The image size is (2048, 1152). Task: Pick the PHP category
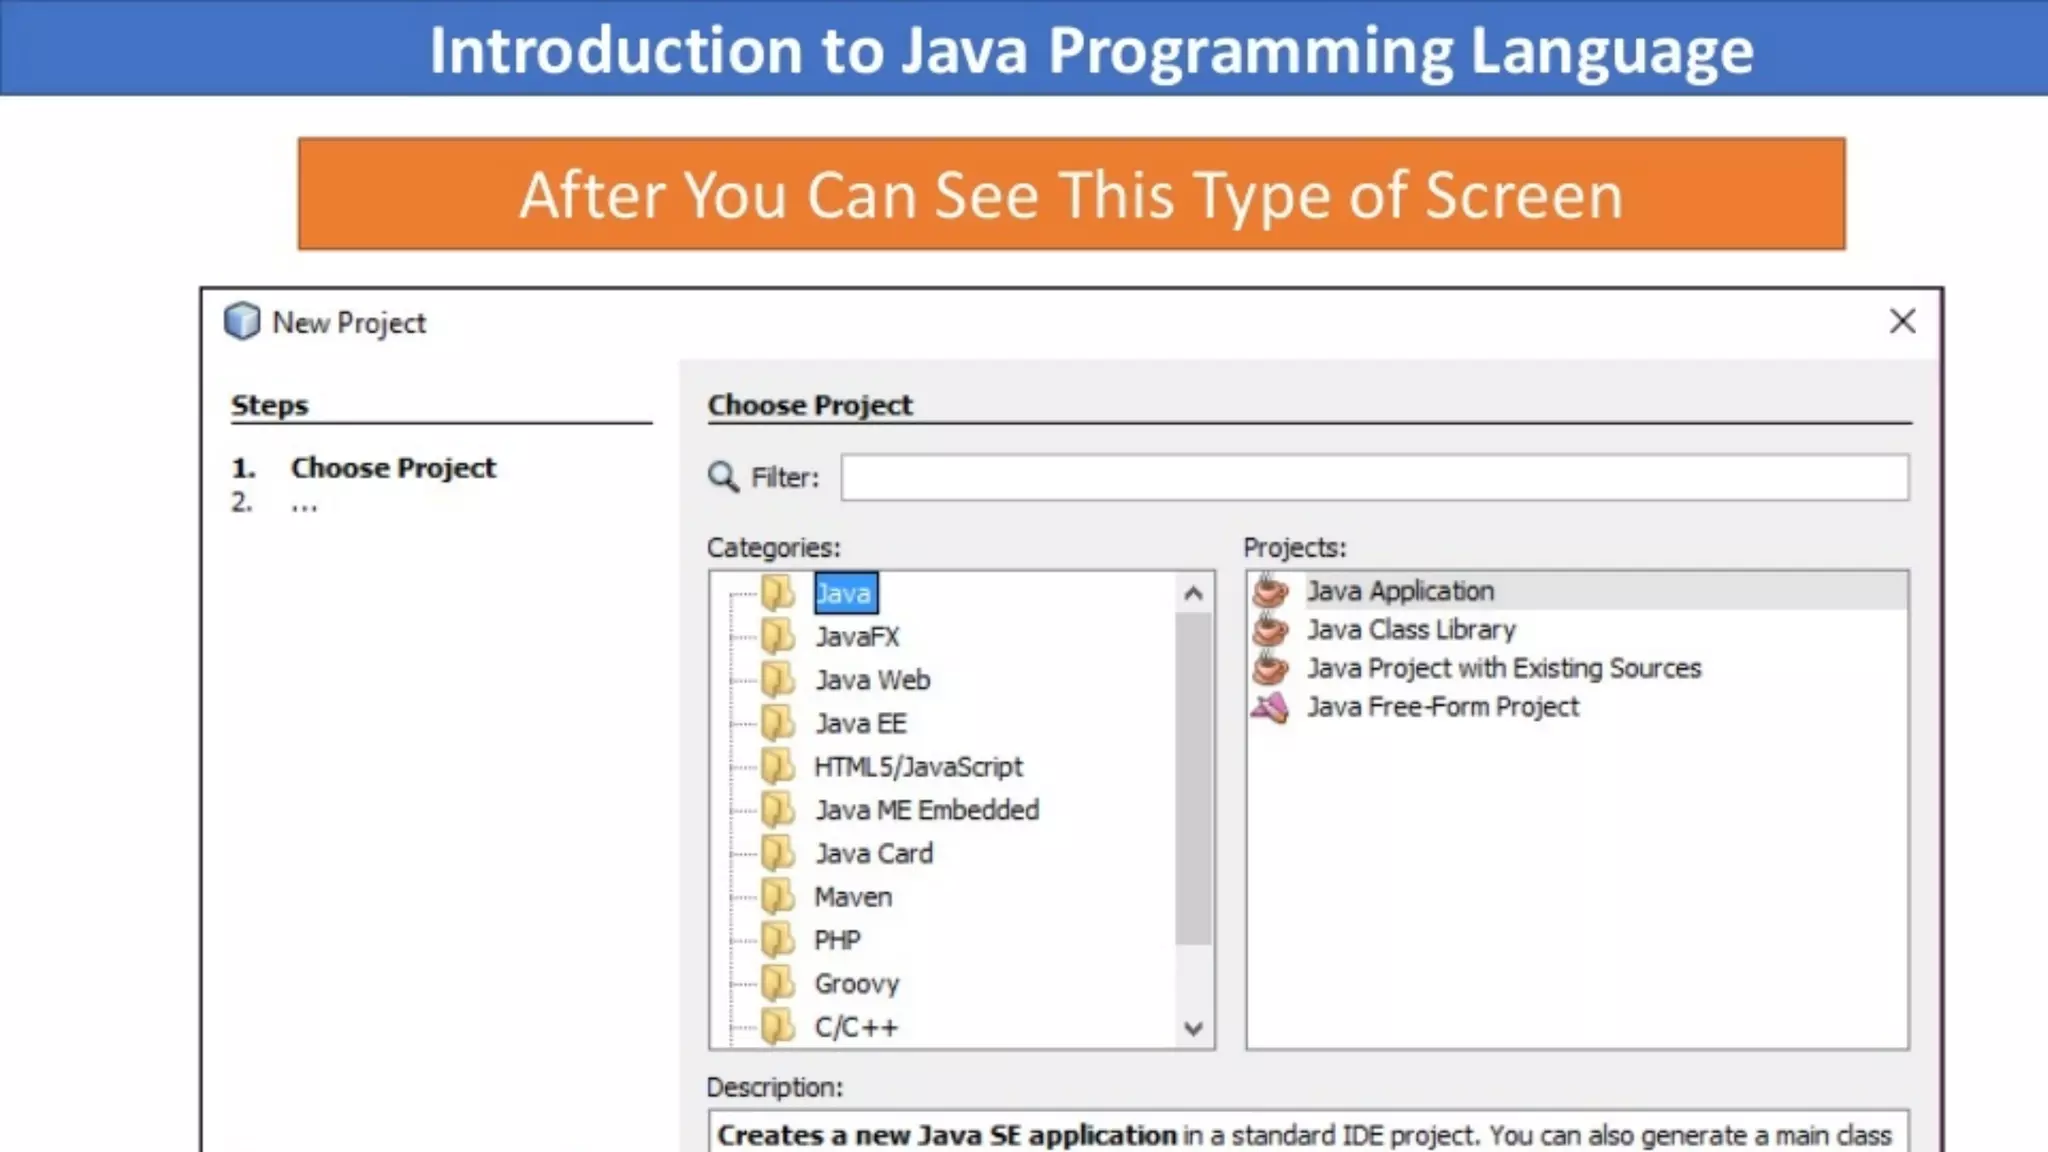click(837, 940)
